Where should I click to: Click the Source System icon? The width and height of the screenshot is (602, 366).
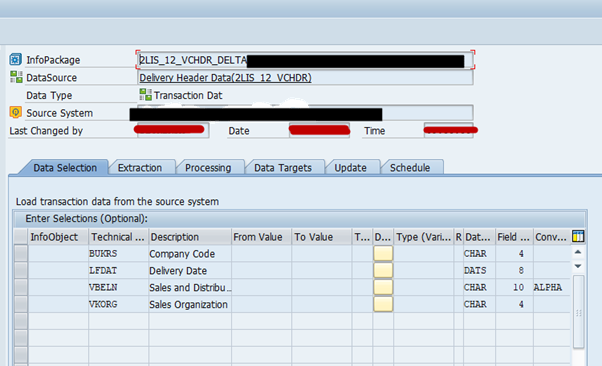click(x=15, y=112)
